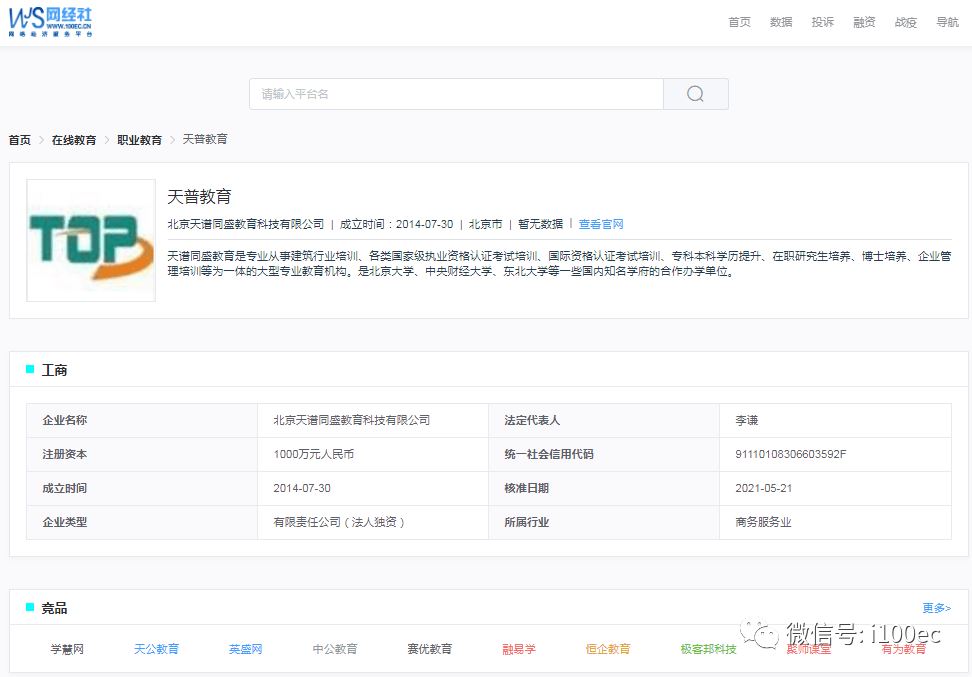The image size is (972, 677).
Task: Open 战疫 in the top navigation
Action: tap(905, 22)
